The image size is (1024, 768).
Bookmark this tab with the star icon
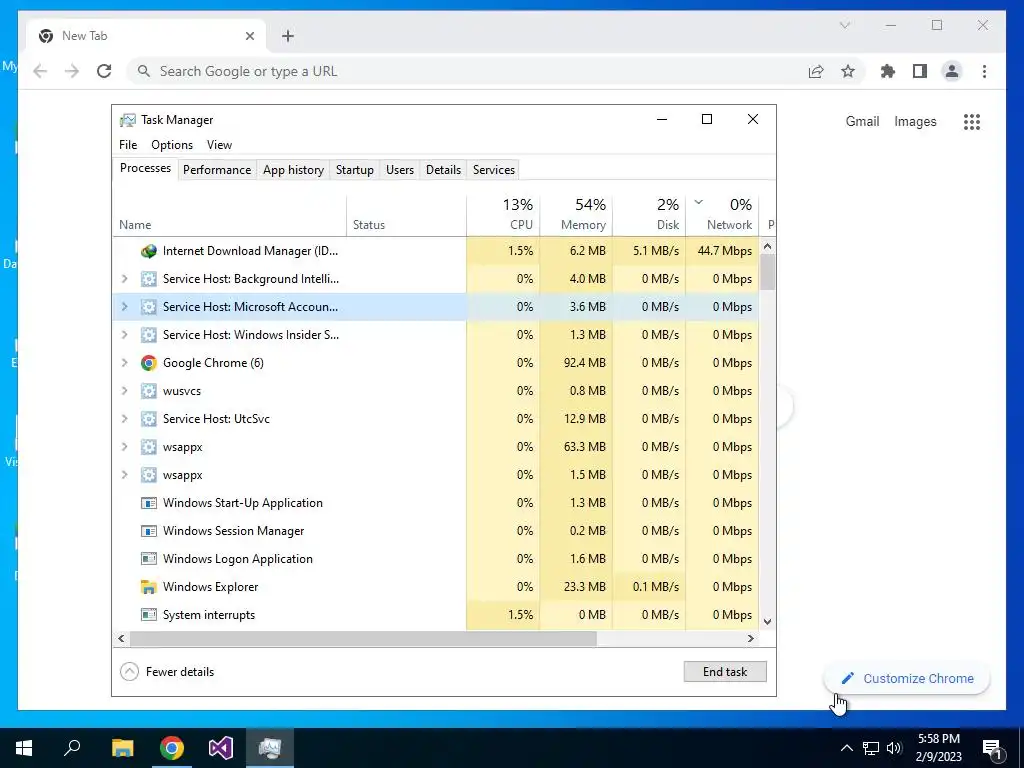coord(848,71)
